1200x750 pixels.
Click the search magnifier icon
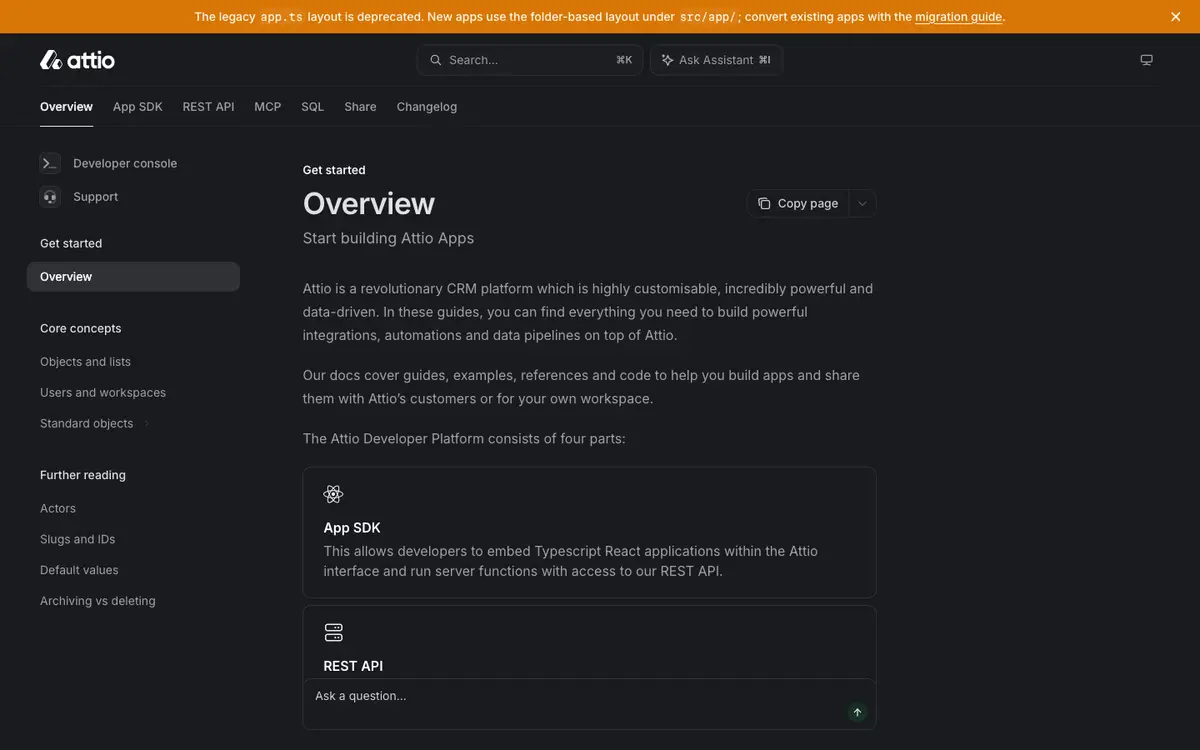coord(436,60)
